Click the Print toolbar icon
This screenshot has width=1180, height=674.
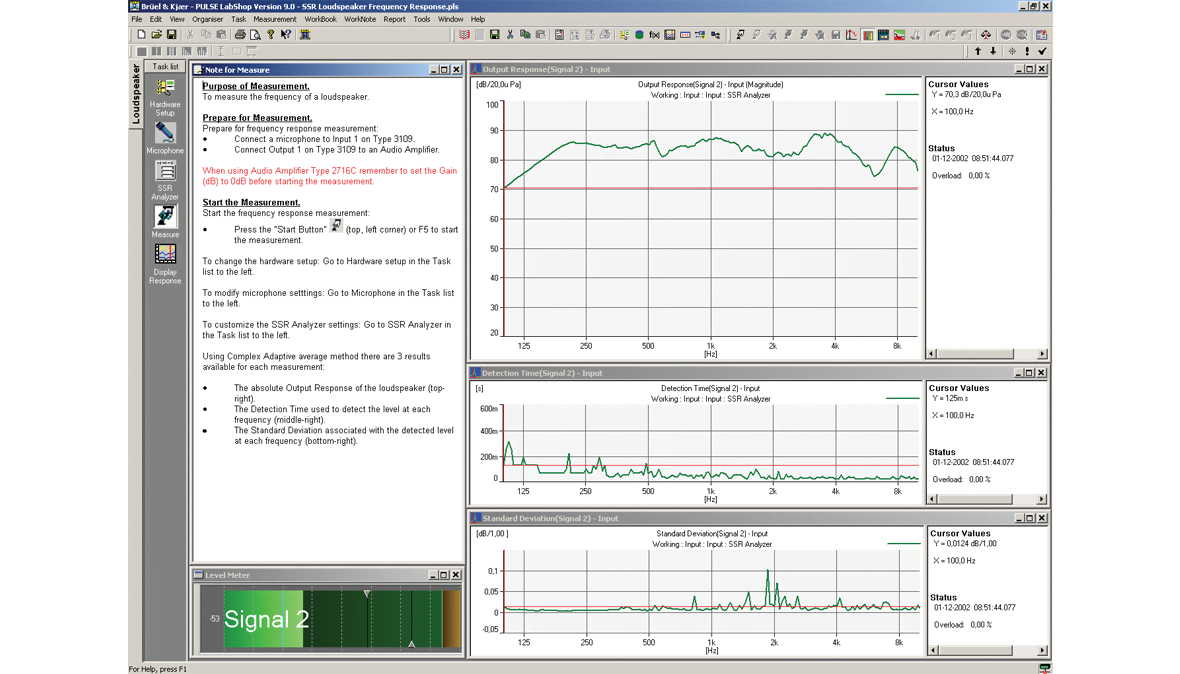(x=240, y=35)
